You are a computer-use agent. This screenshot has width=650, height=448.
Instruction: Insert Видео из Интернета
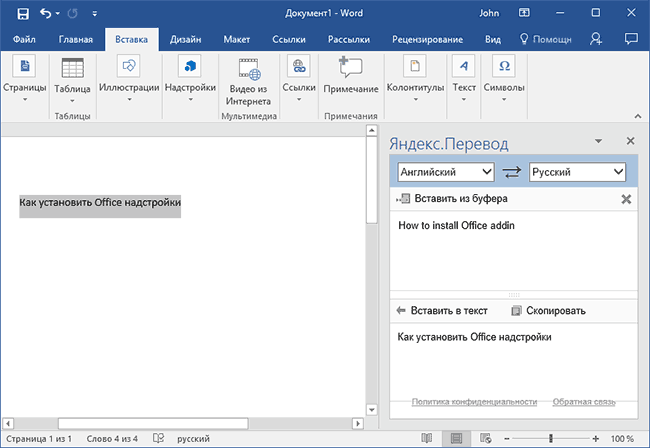[249, 82]
